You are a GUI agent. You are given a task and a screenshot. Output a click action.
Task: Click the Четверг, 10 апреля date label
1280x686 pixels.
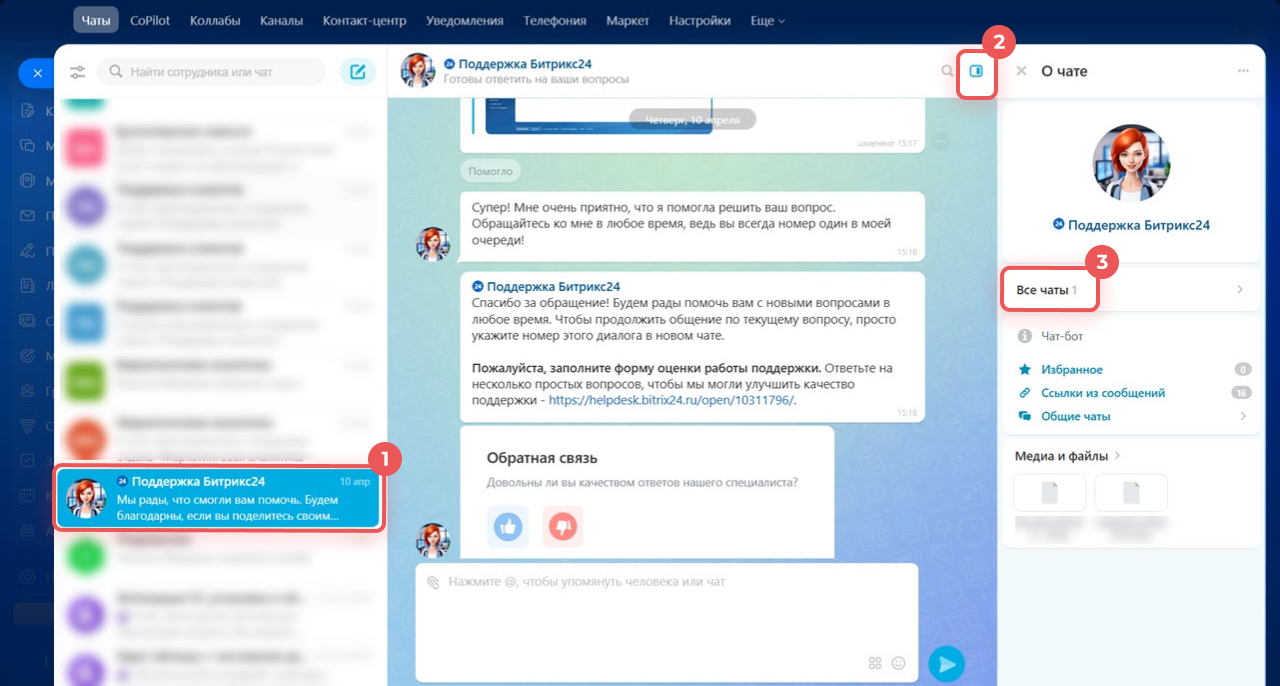[x=692, y=119]
